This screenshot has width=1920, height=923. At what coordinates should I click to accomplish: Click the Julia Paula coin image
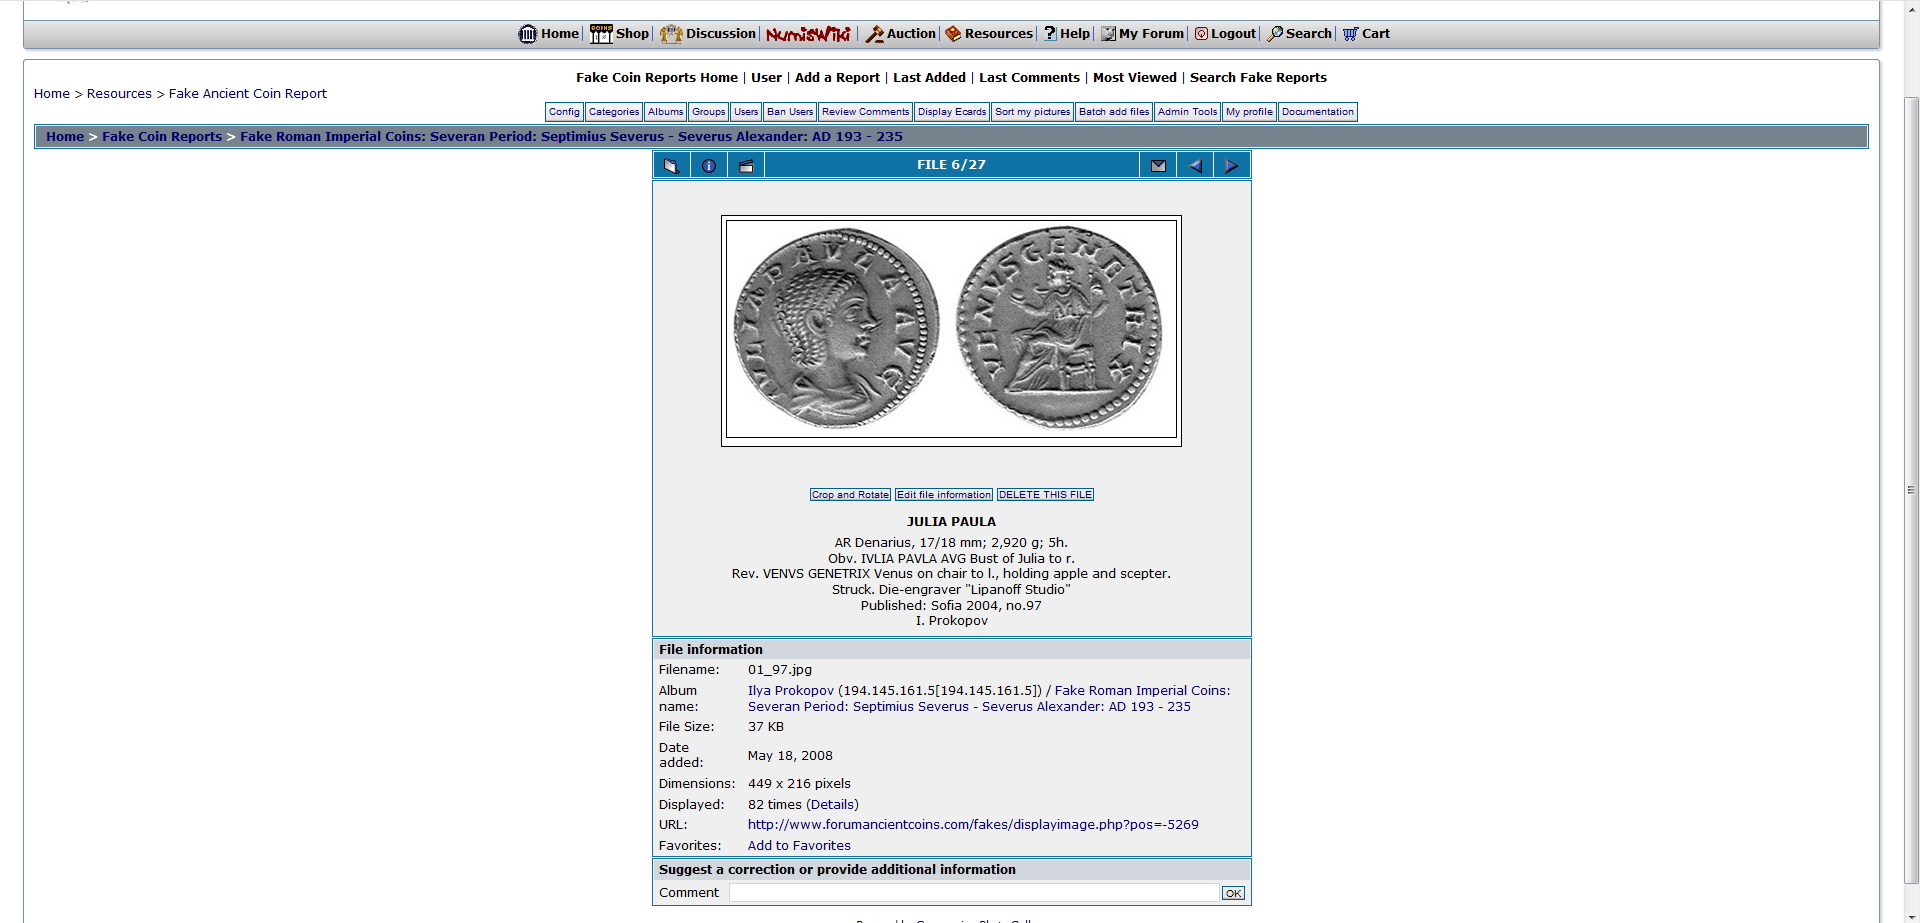point(951,330)
